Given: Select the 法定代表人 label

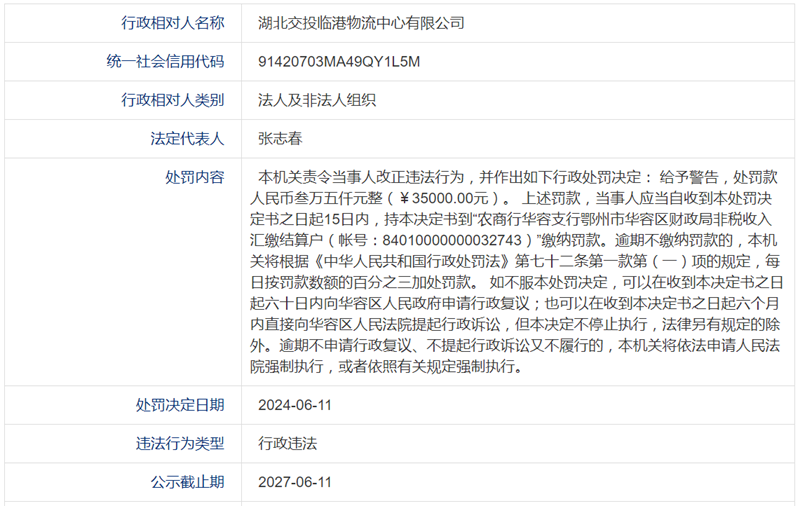Looking at the screenshot, I should tap(187, 139).
